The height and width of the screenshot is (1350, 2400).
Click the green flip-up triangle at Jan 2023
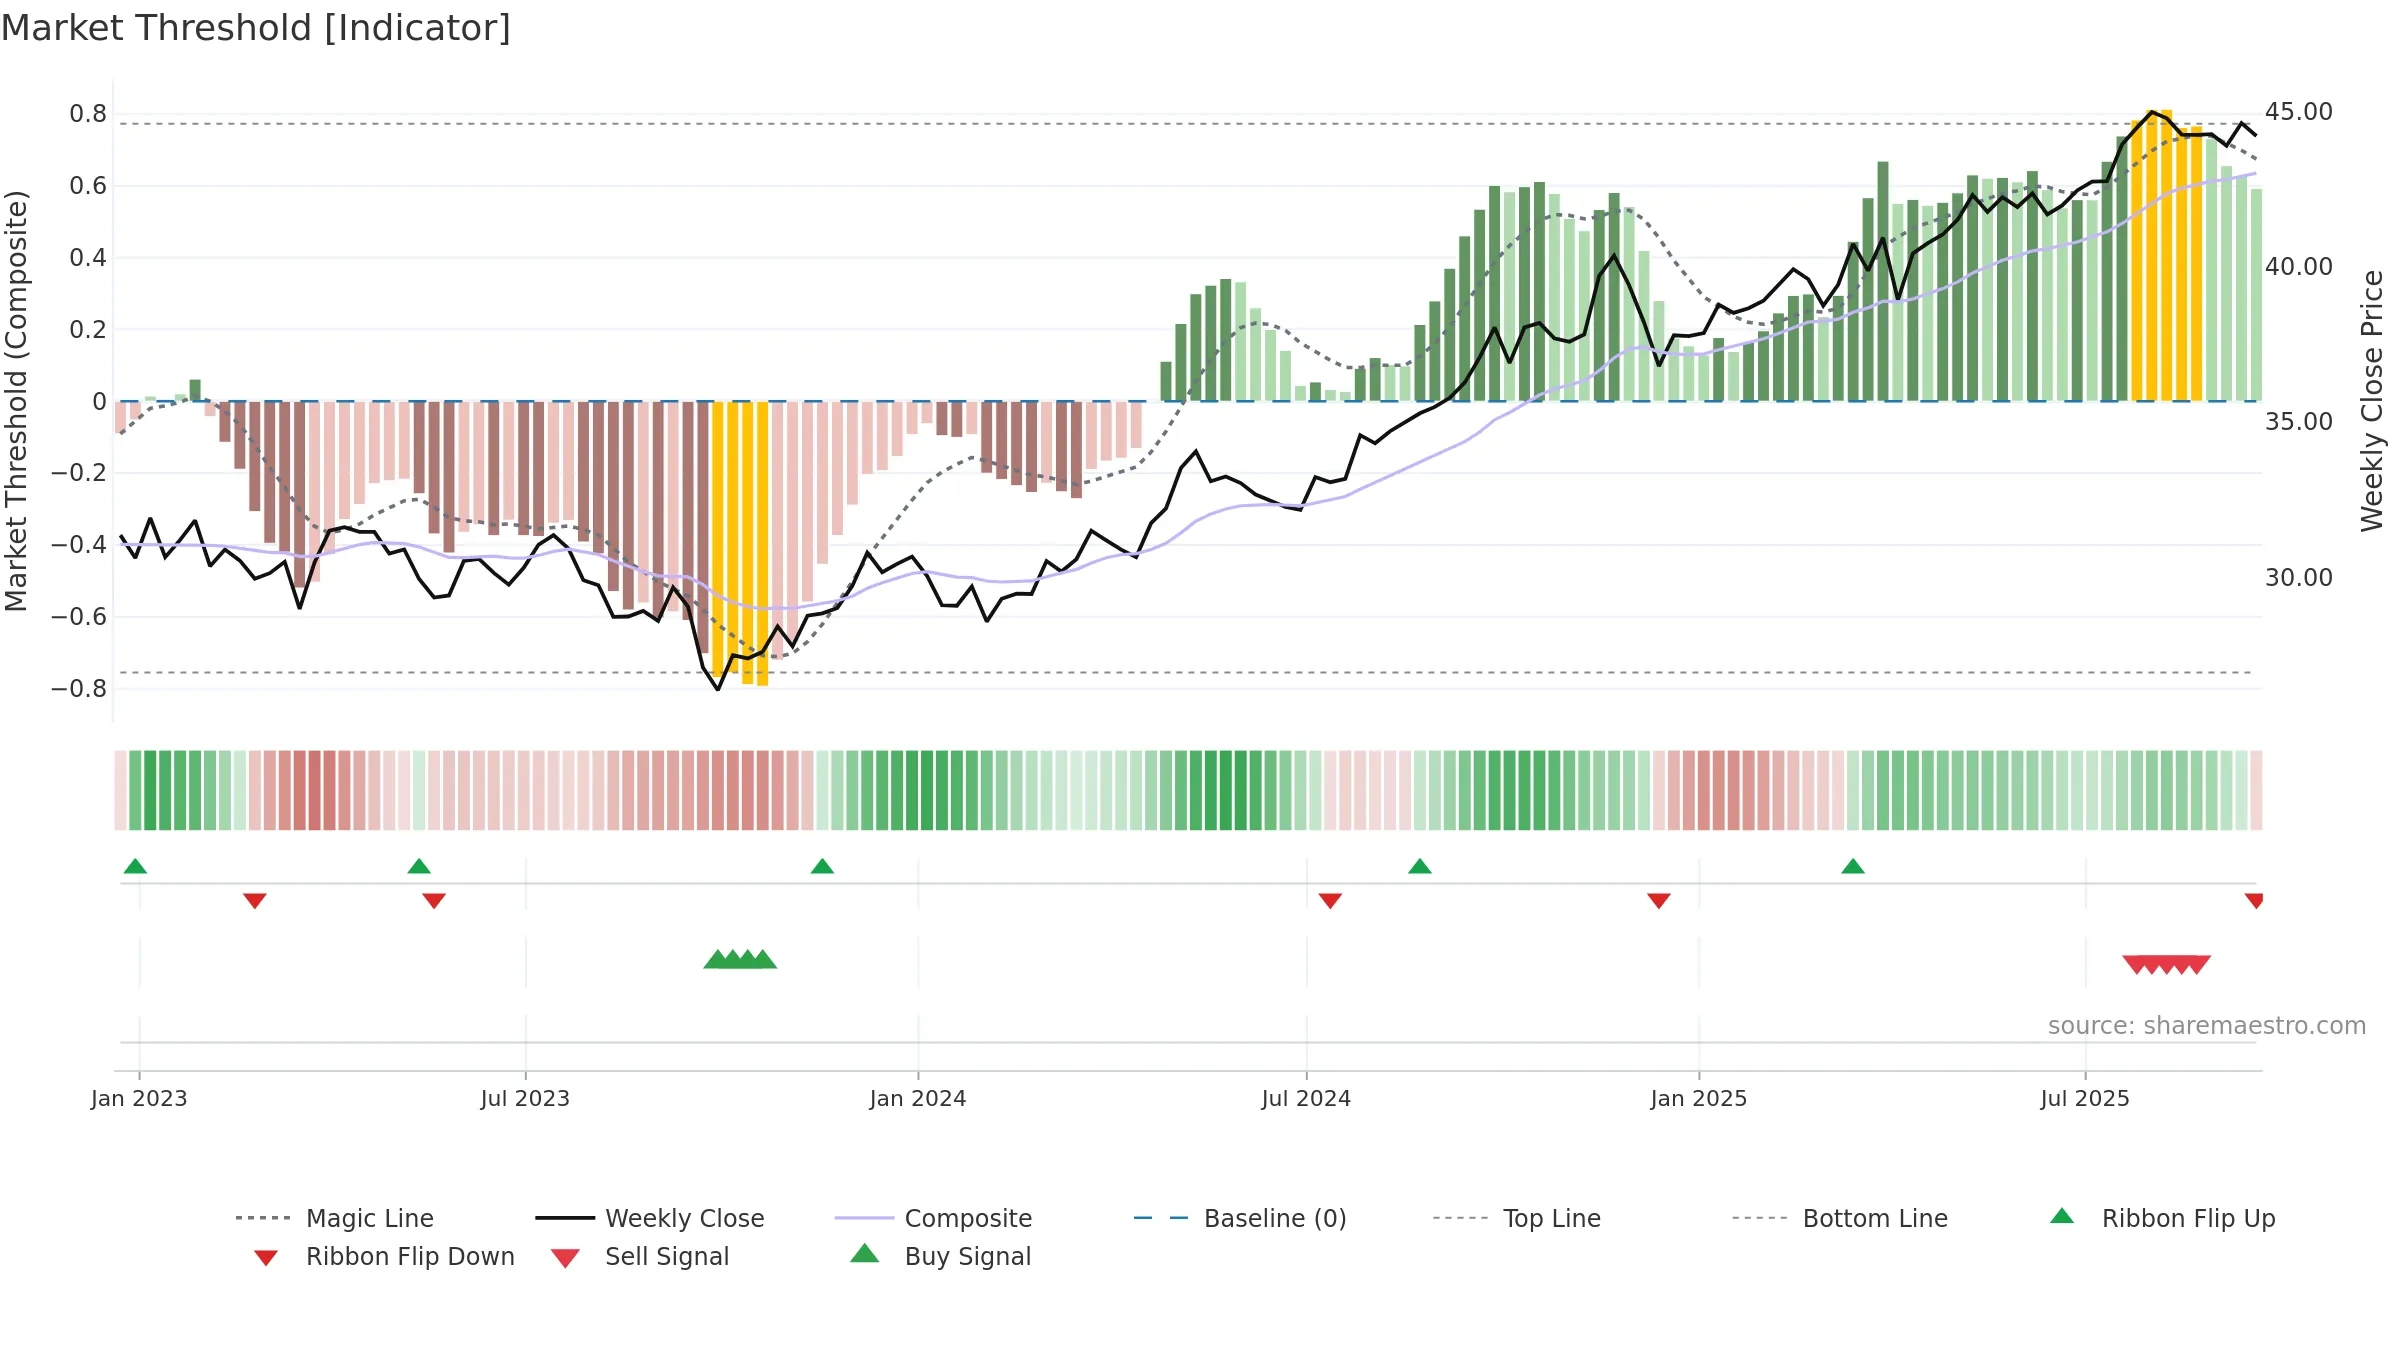135,866
